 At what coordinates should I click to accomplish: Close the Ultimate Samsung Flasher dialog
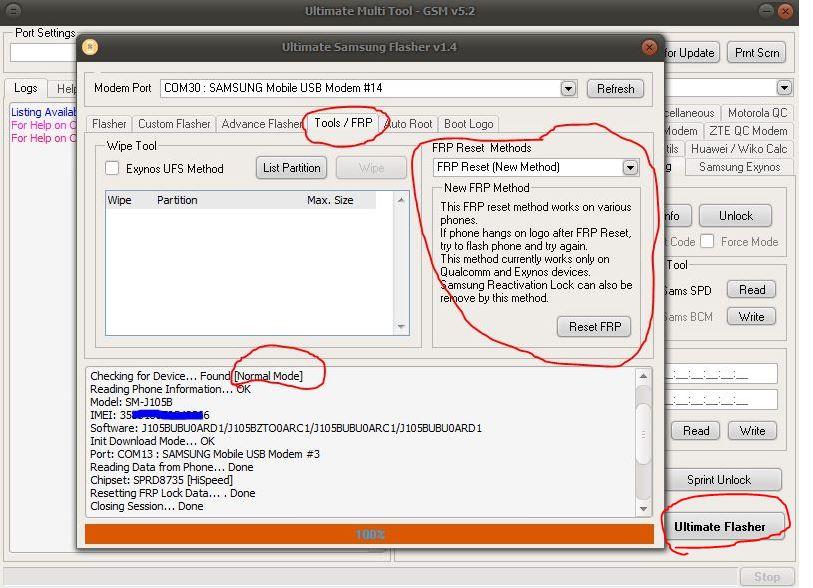649,47
